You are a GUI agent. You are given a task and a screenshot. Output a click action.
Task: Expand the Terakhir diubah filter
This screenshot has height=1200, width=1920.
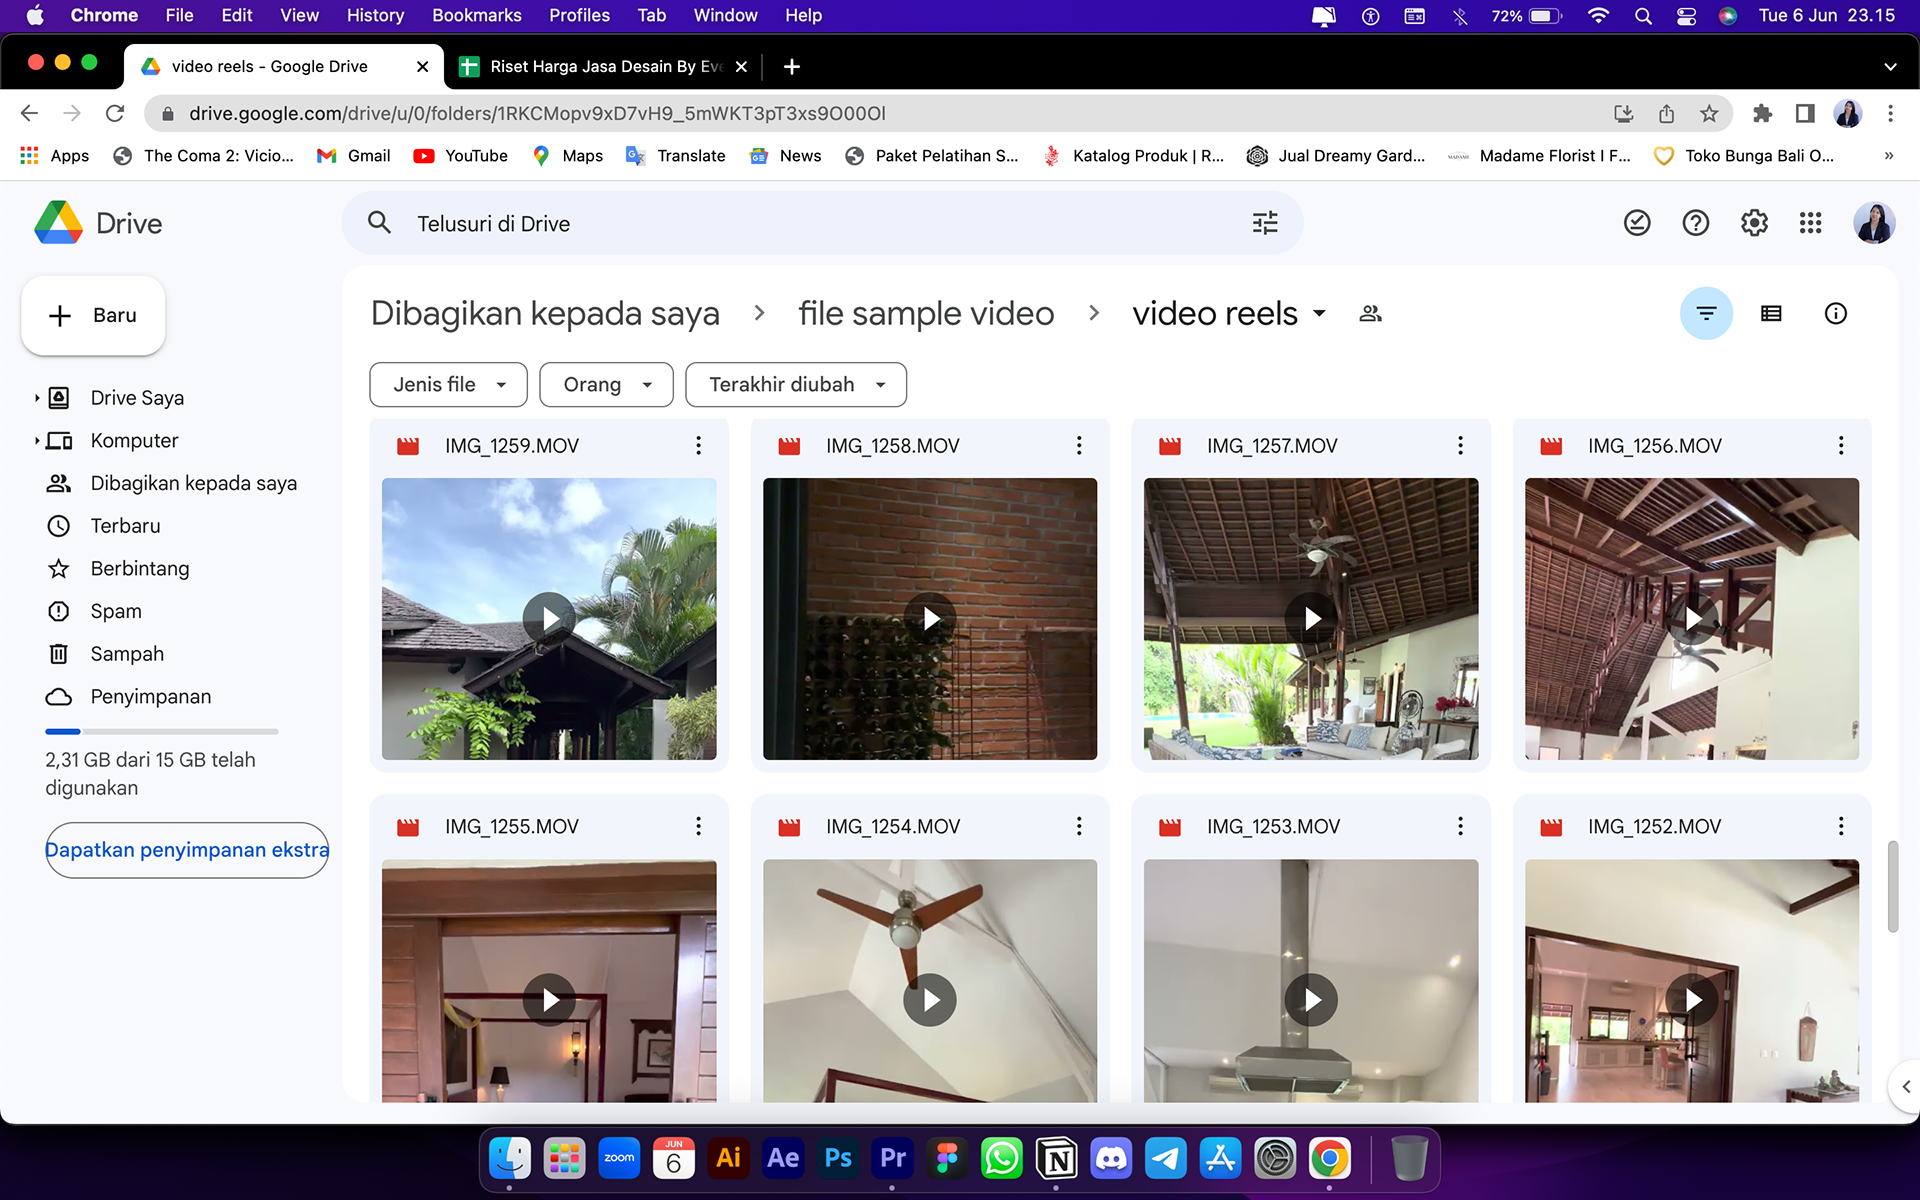click(x=796, y=385)
